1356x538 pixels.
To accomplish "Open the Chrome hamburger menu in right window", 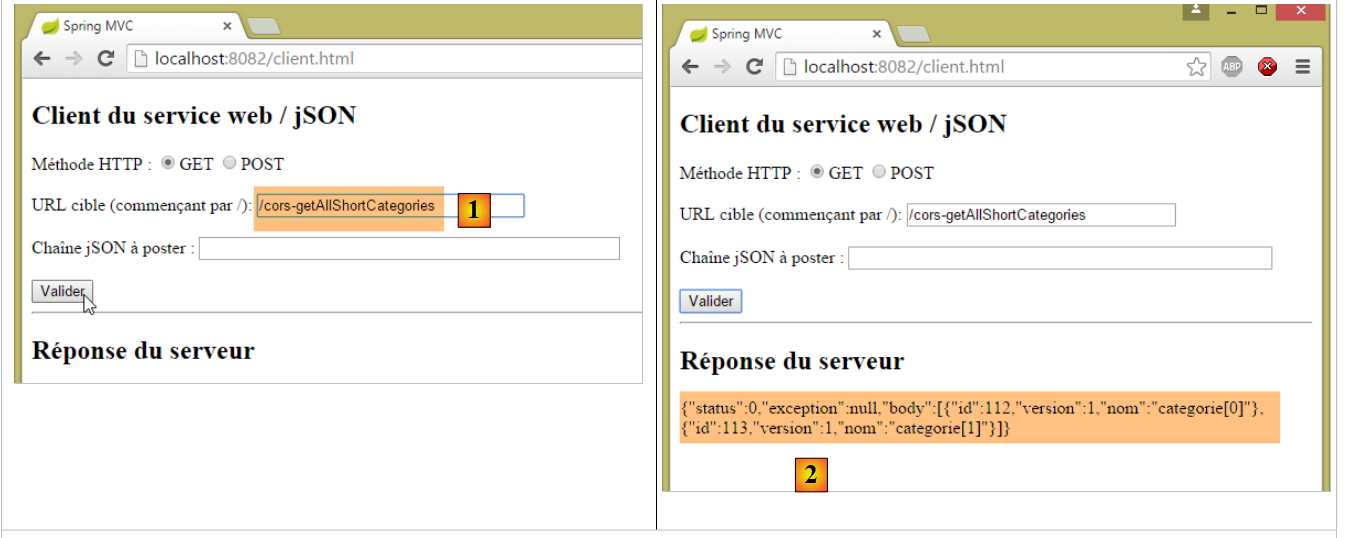I will [1303, 67].
